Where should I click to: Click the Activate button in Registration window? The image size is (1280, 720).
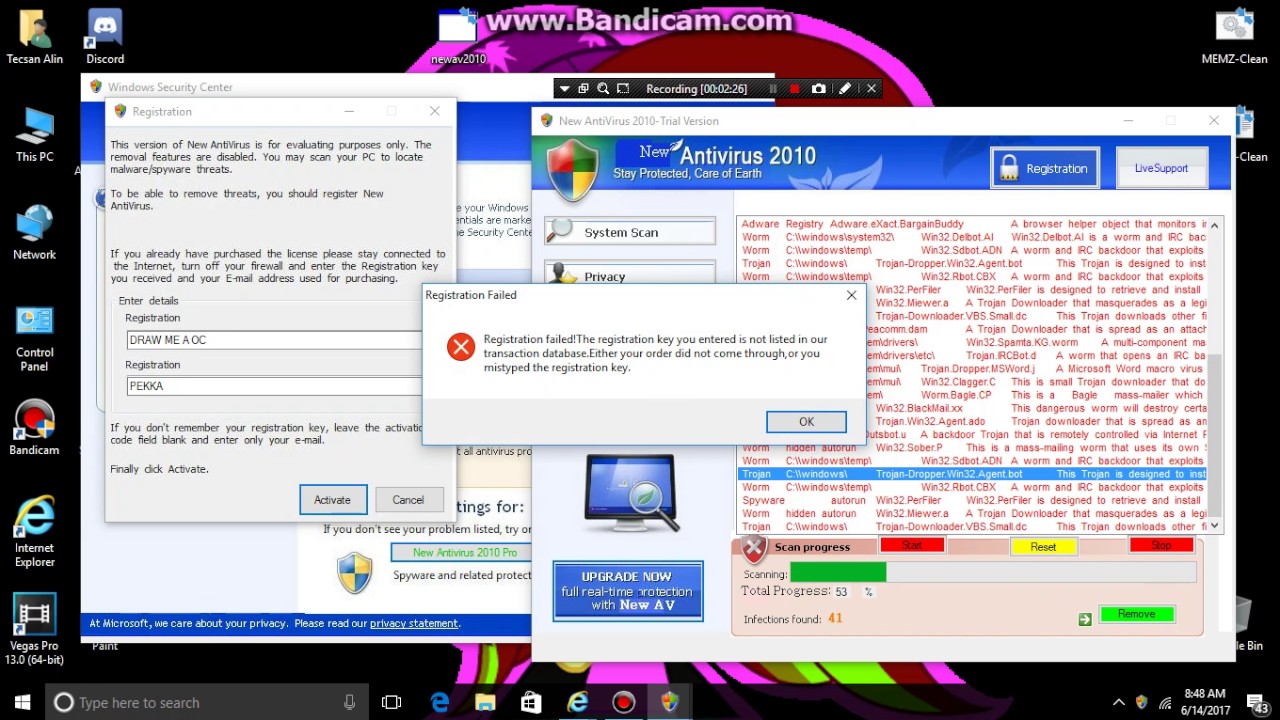333,500
